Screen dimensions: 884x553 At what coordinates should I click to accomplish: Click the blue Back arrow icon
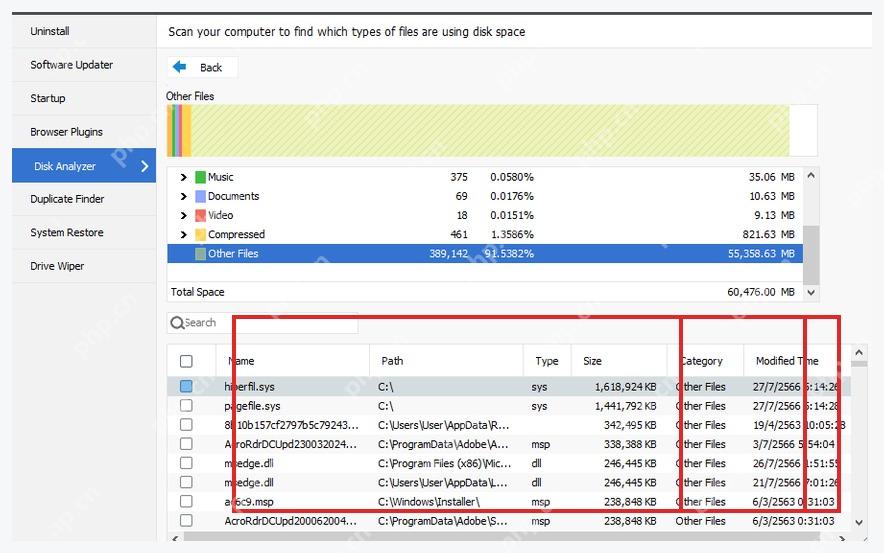coord(179,67)
